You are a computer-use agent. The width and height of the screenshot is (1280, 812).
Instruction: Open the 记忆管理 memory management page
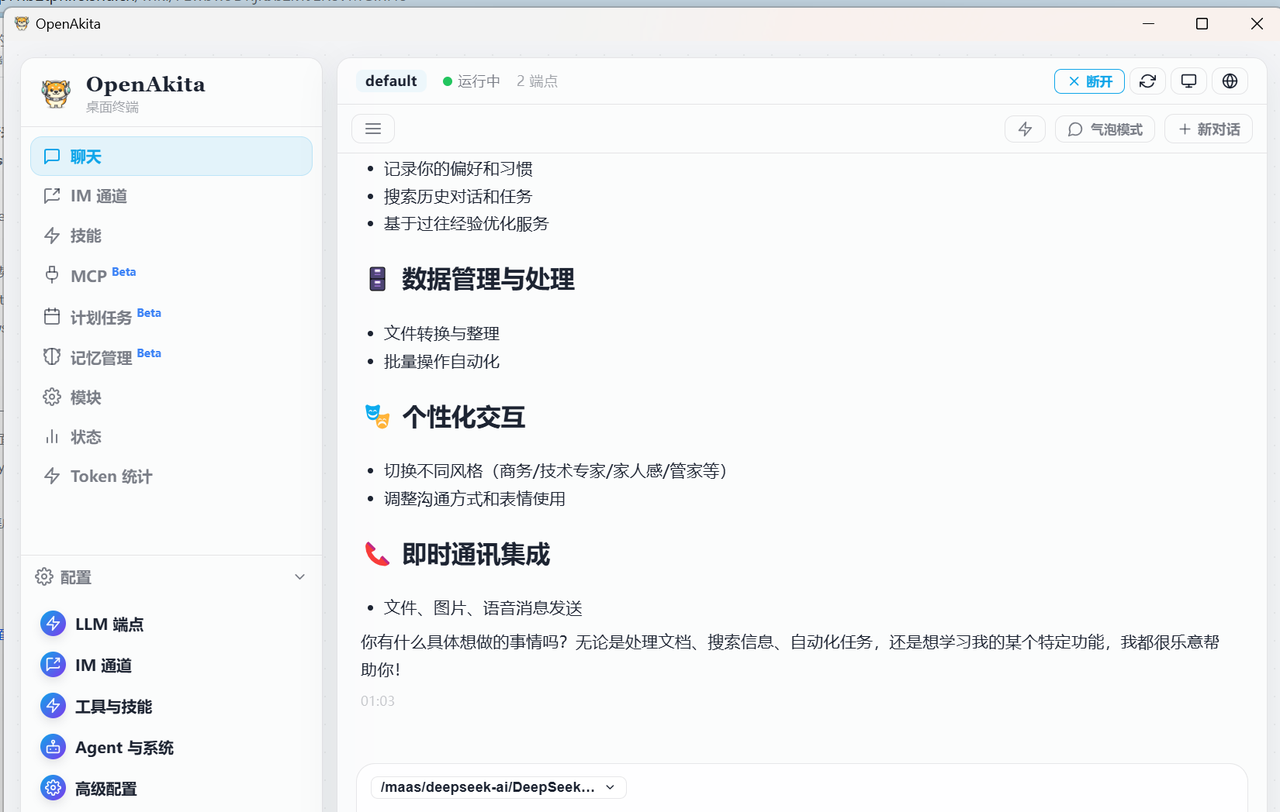pos(171,357)
